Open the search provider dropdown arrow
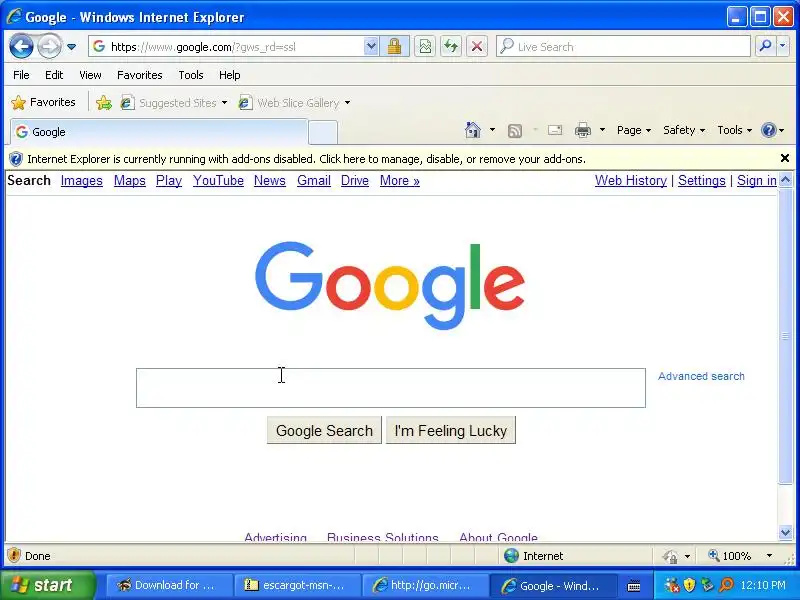The image size is (800, 600). [783, 46]
